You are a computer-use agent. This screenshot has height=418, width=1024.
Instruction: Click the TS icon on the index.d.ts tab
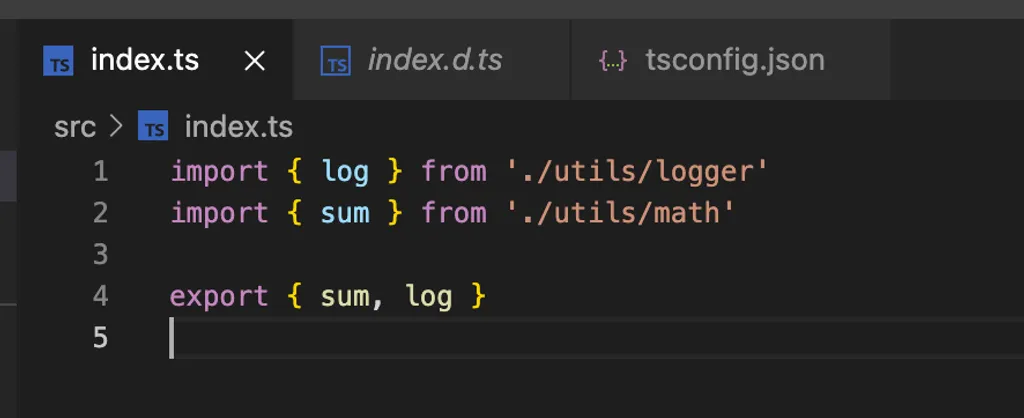pyautogui.click(x=335, y=62)
